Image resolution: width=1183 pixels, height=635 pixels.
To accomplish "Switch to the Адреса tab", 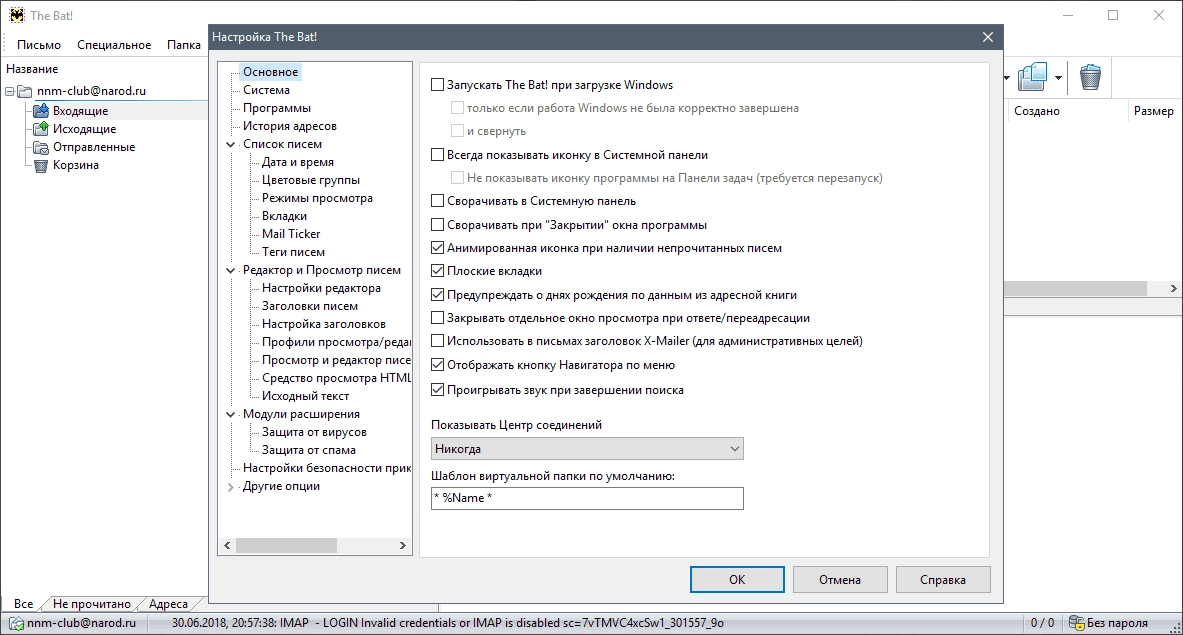I will pyautogui.click(x=168, y=604).
